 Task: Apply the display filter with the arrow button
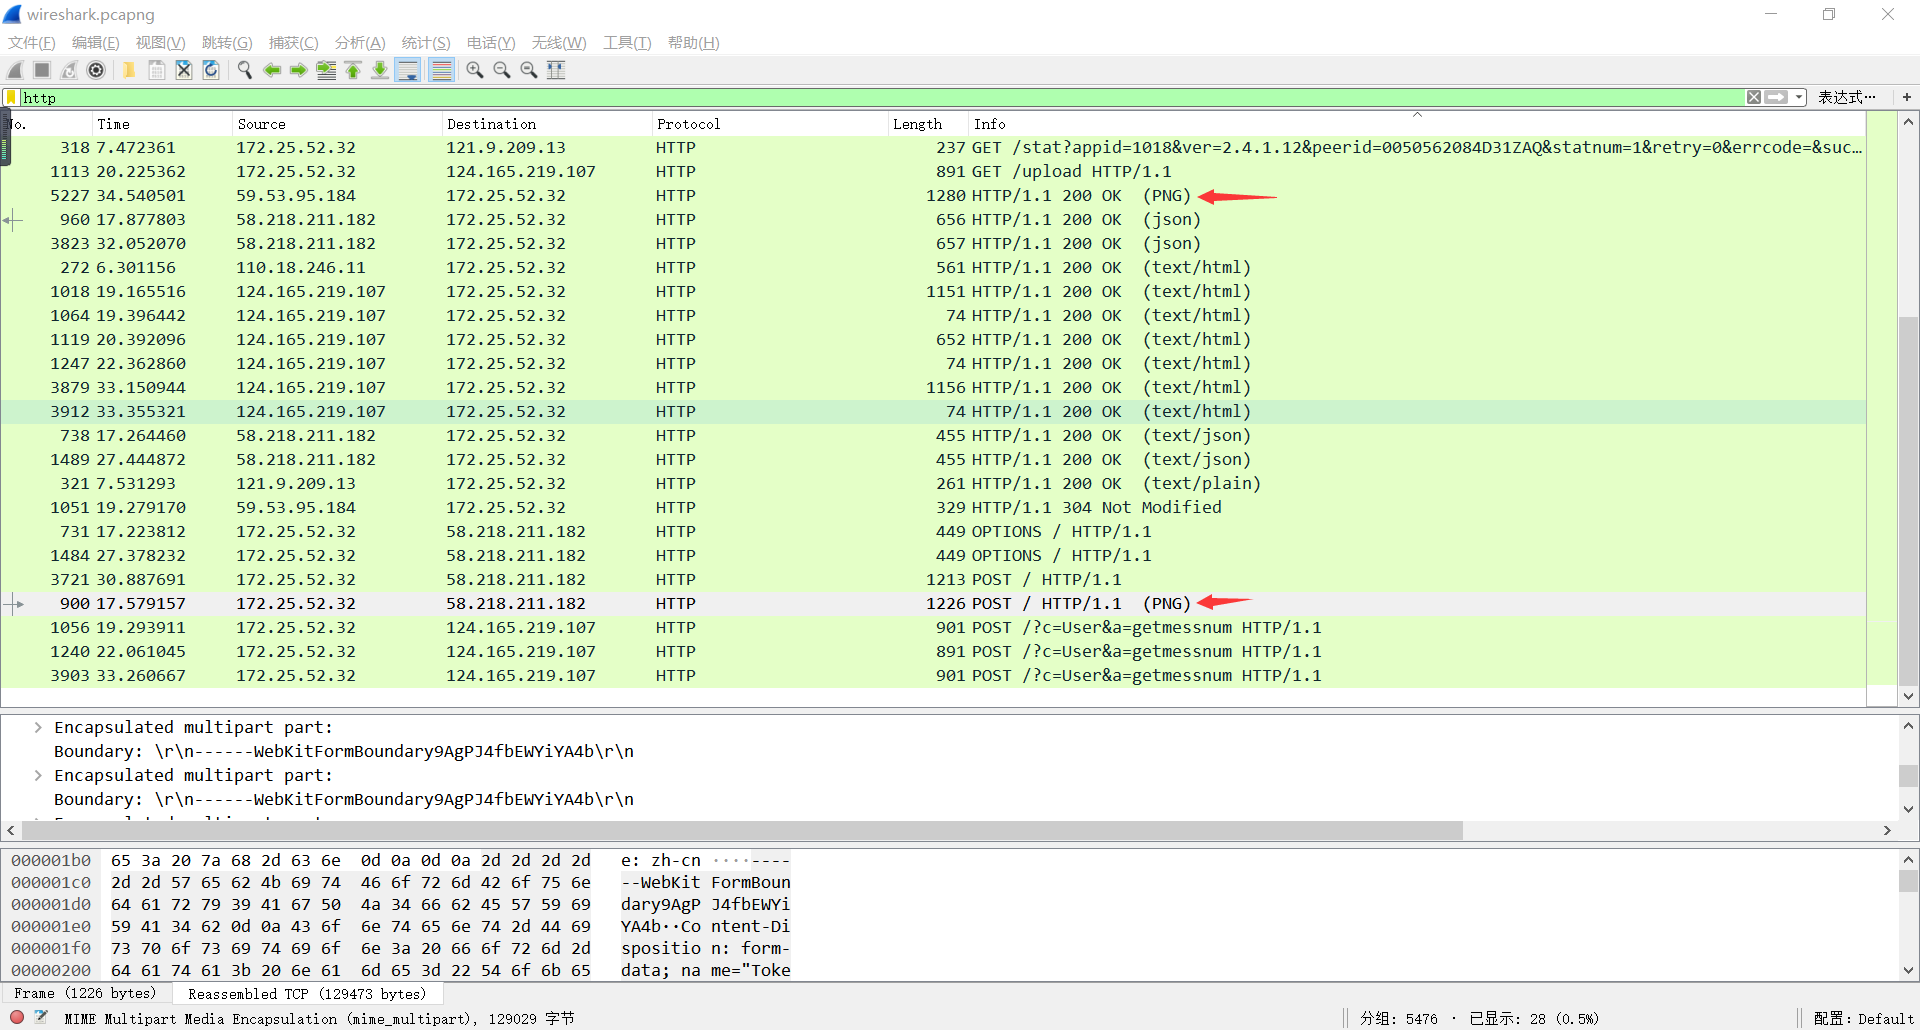pos(1776,97)
